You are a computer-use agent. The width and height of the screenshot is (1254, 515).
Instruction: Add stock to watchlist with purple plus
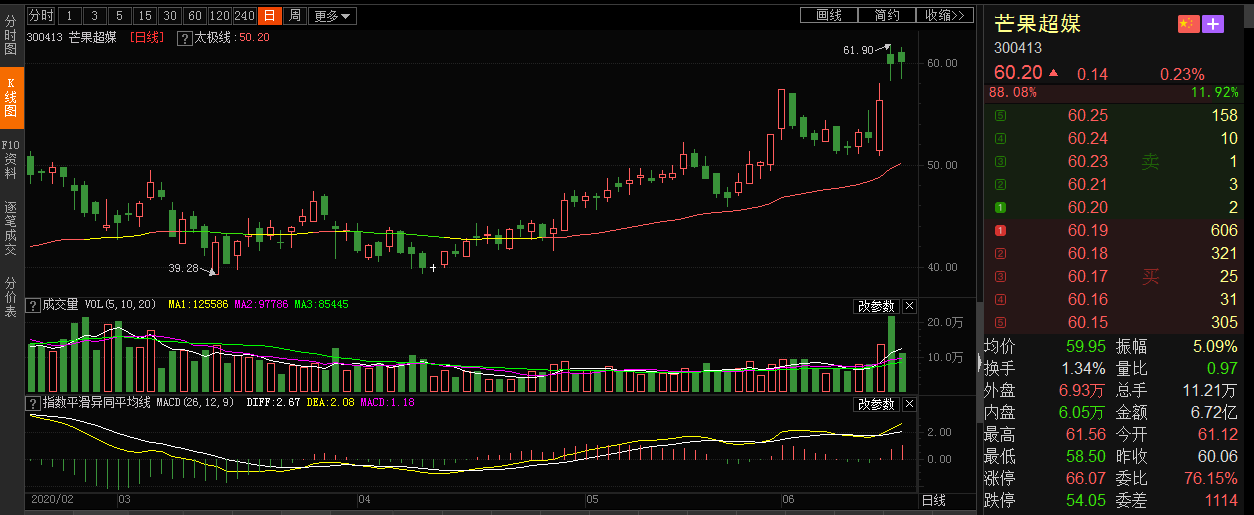point(1213,24)
